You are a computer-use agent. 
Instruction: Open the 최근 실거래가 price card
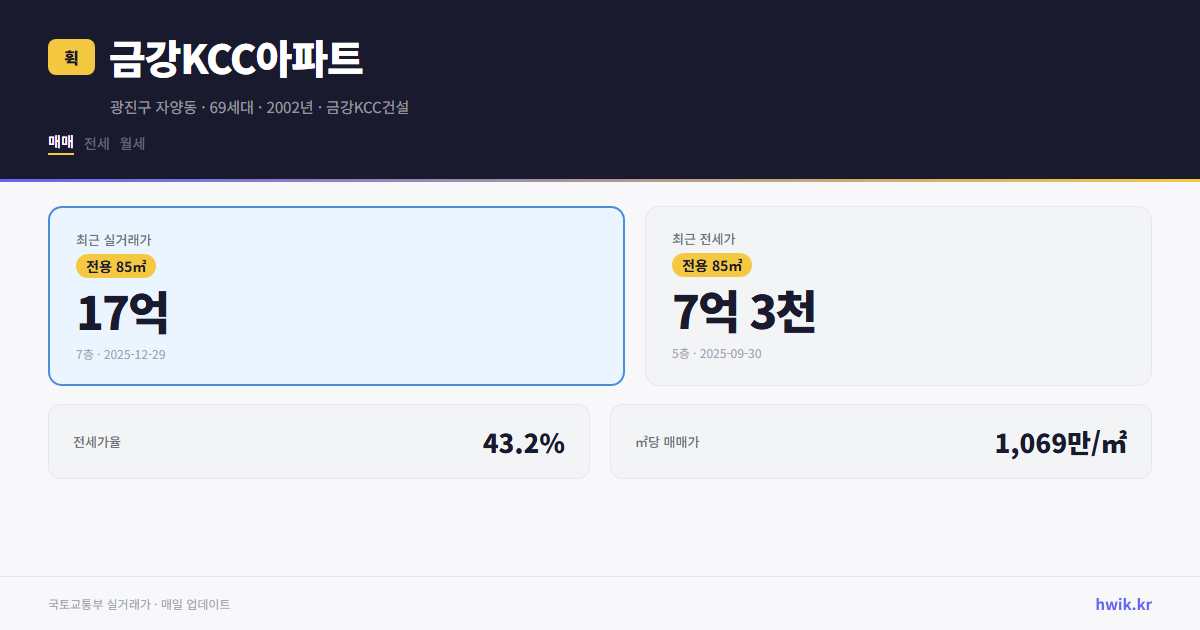(x=335, y=295)
